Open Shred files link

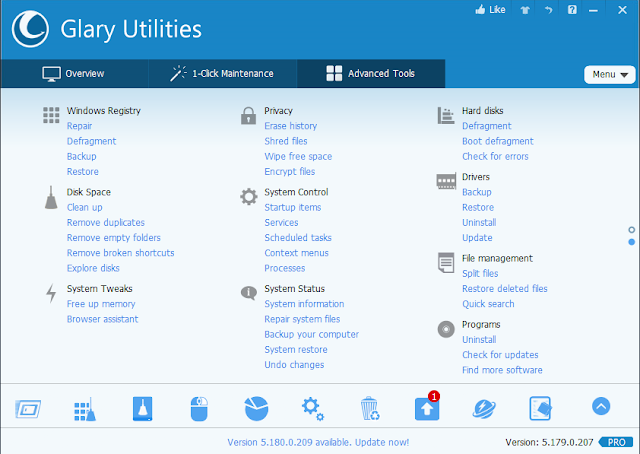(x=286, y=141)
